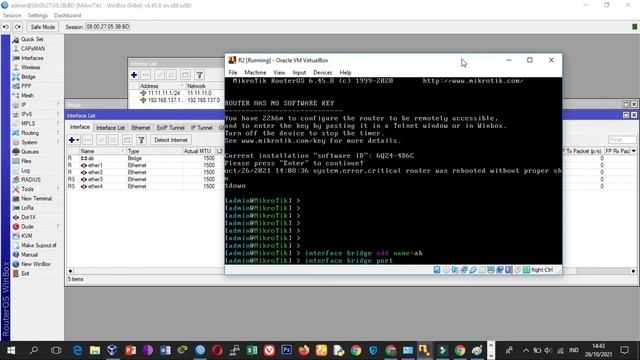Open column dropdown at table right edge
Image resolution: width=640 pixels, height=360 pixels.
coord(633,151)
